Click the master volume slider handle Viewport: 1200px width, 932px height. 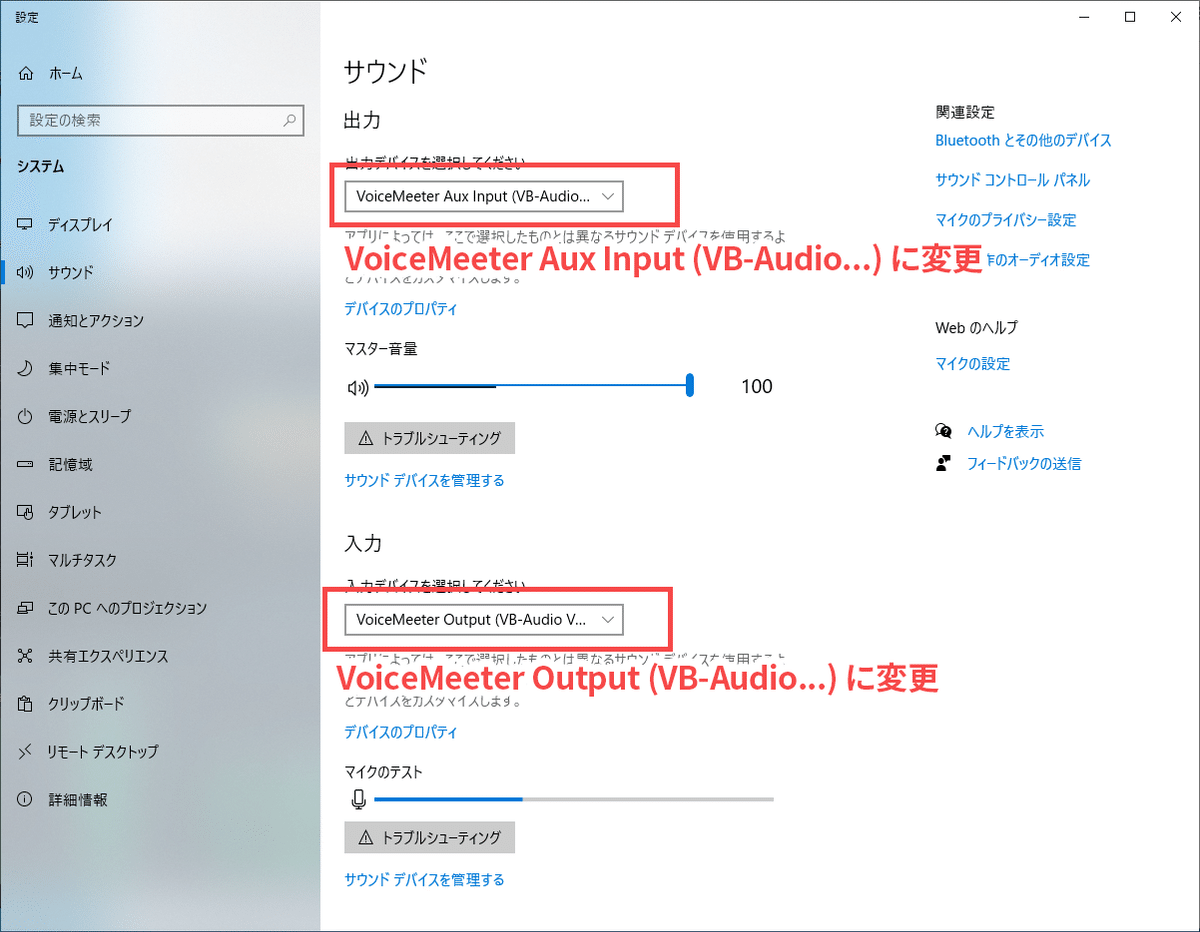(690, 386)
